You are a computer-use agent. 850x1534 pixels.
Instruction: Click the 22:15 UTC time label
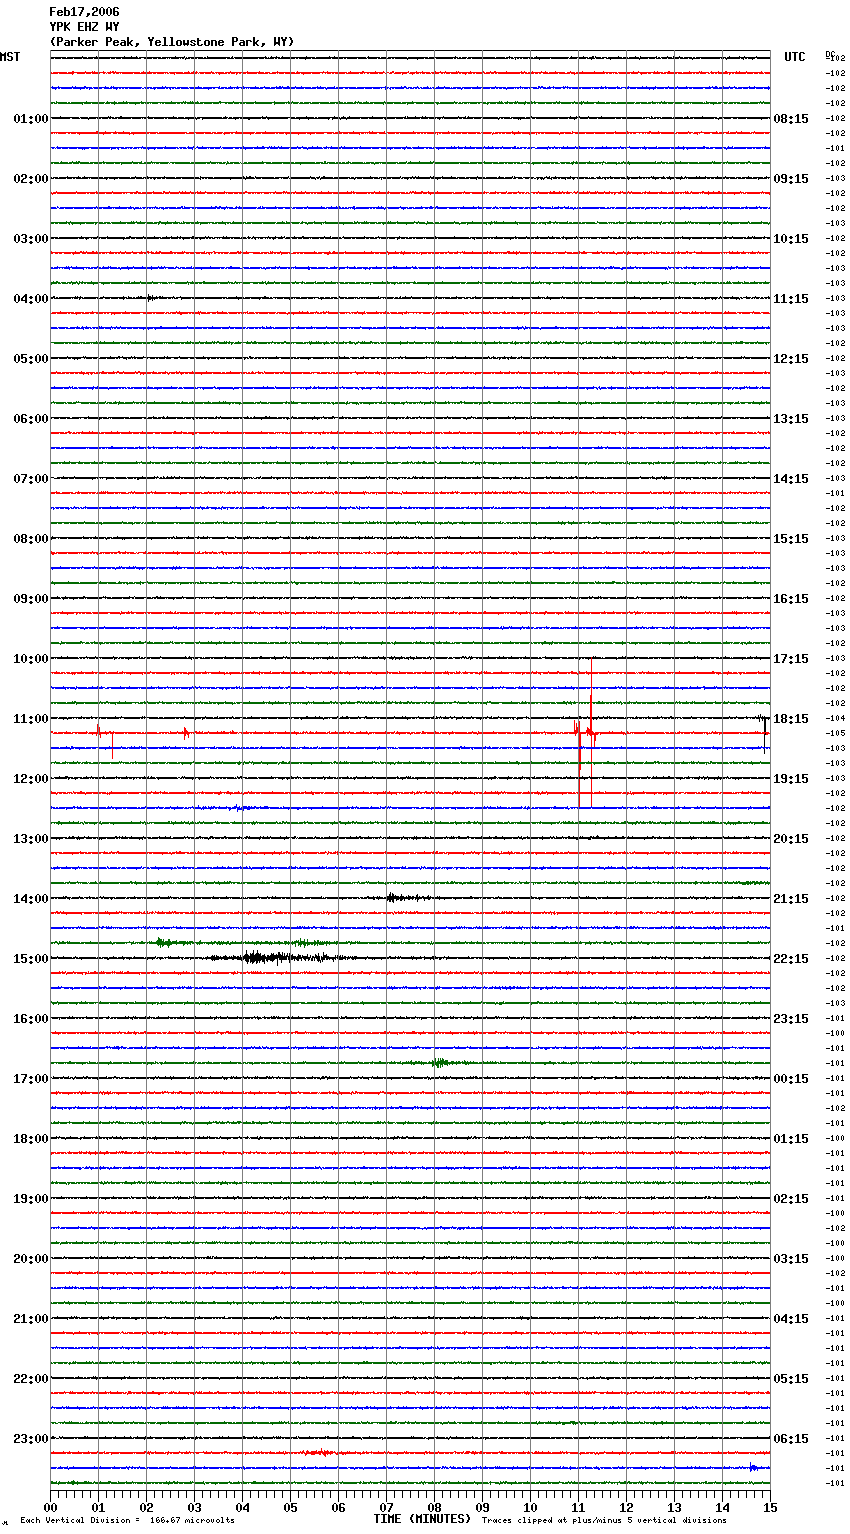791,959
